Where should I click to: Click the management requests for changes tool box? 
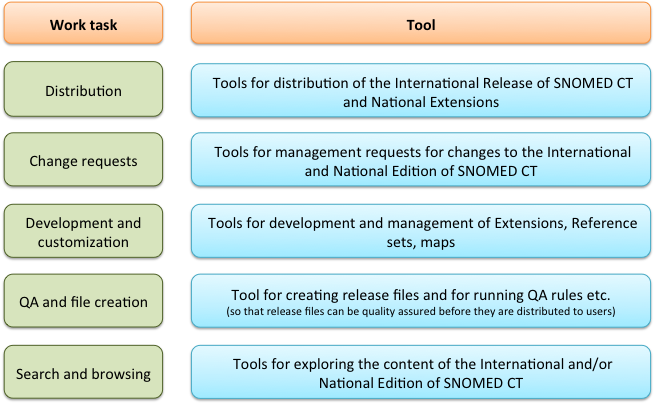(x=421, y=161)
